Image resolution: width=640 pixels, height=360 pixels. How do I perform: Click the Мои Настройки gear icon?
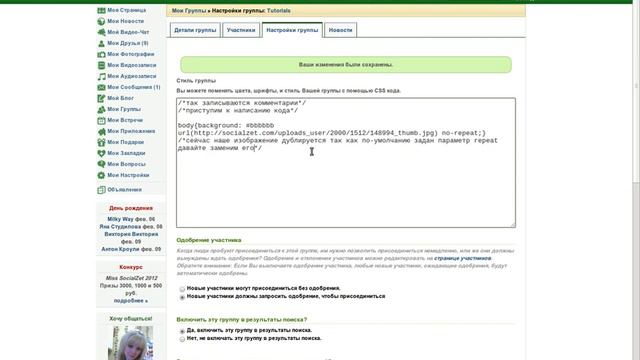pyautogui.click(x=101, y=176)
